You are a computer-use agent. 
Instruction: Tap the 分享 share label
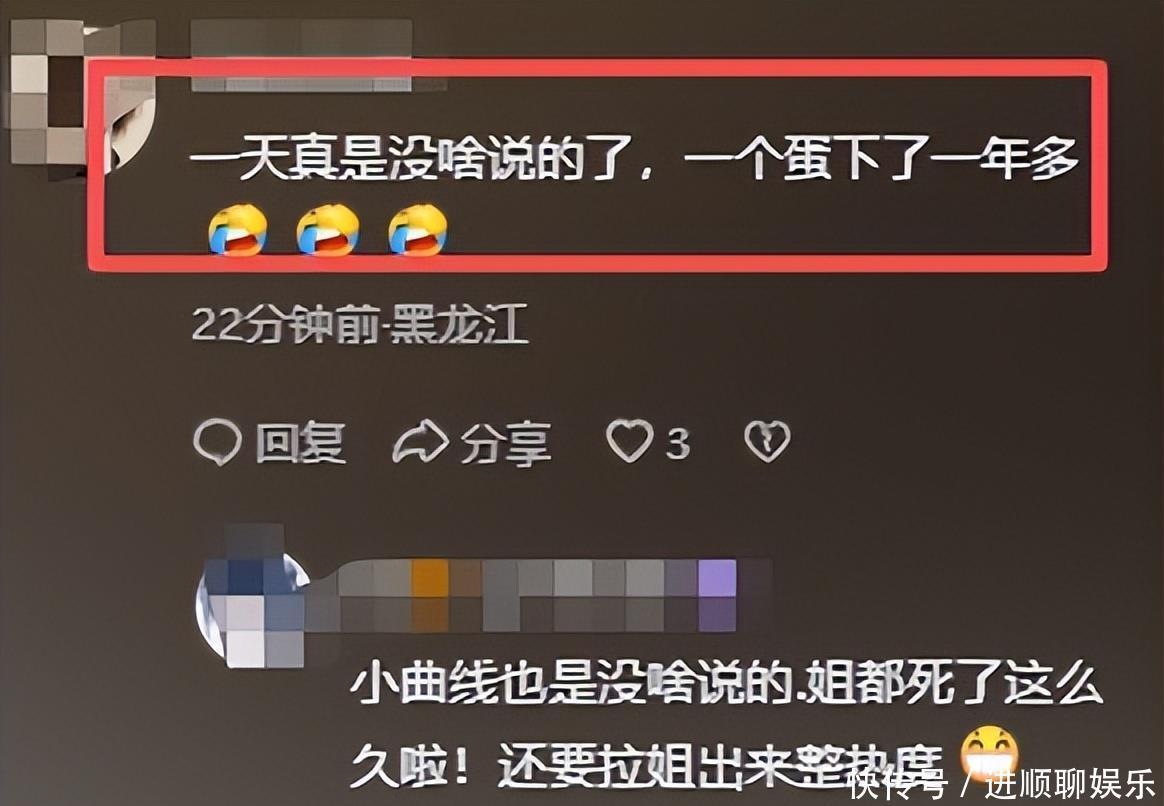click(506, 445)
